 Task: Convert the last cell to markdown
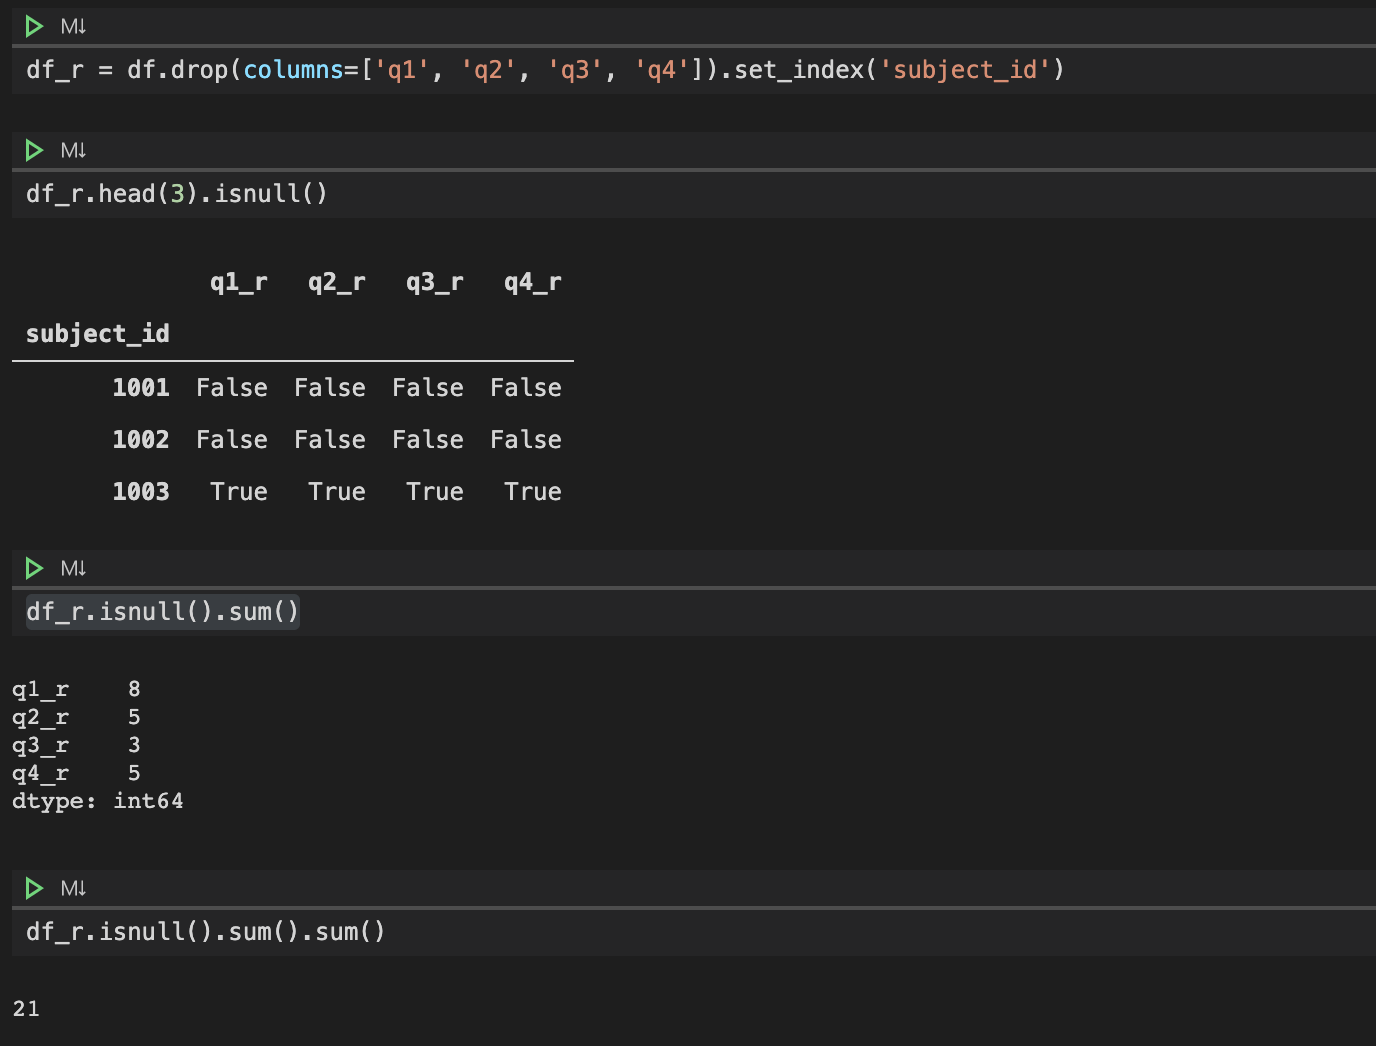(x=71, y=888)
